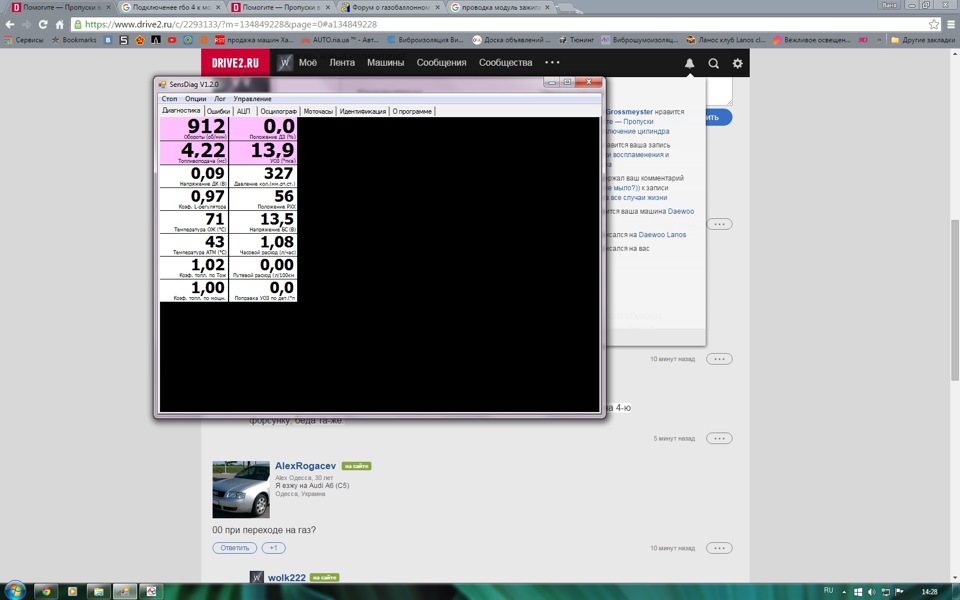Open the Тюнинг bookmark
Screen dimensions: 960x600
576,40
